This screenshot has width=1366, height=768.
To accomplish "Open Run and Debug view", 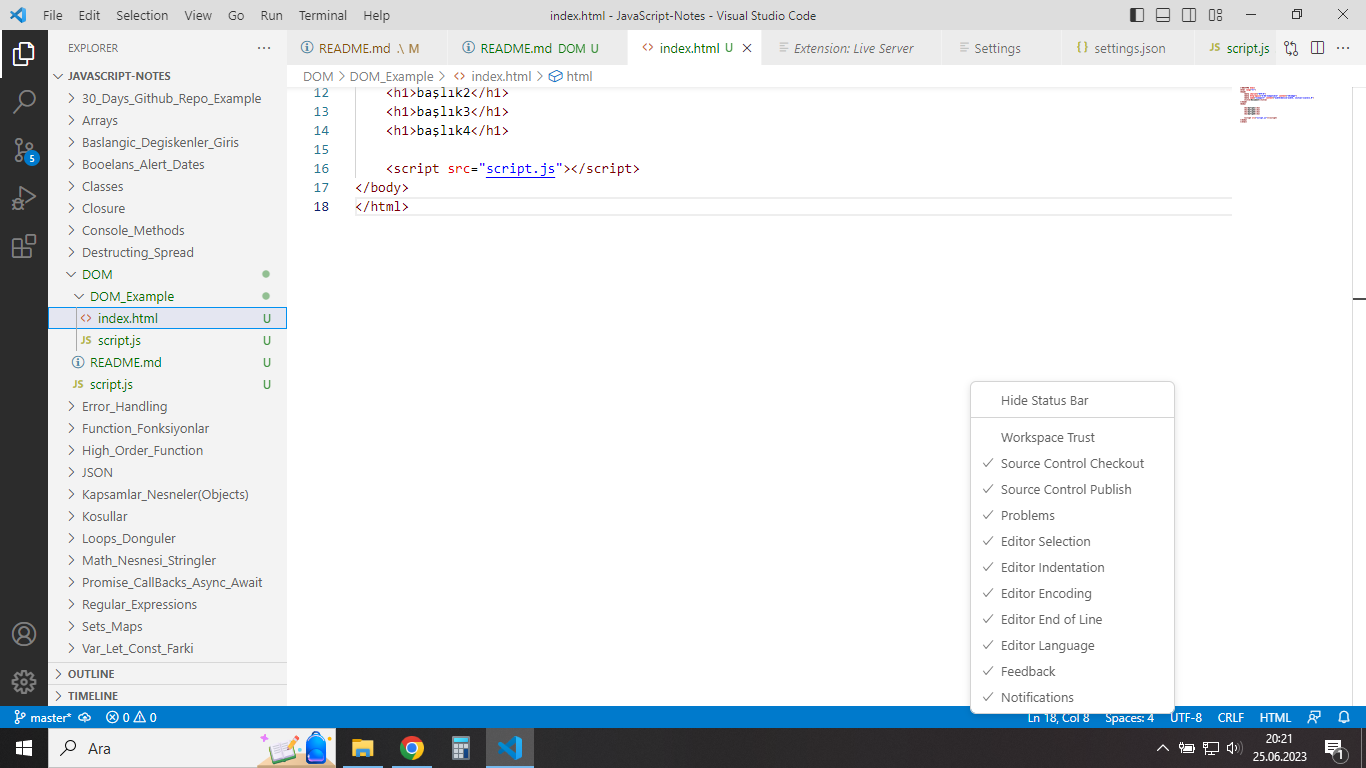I will (24, 198).
